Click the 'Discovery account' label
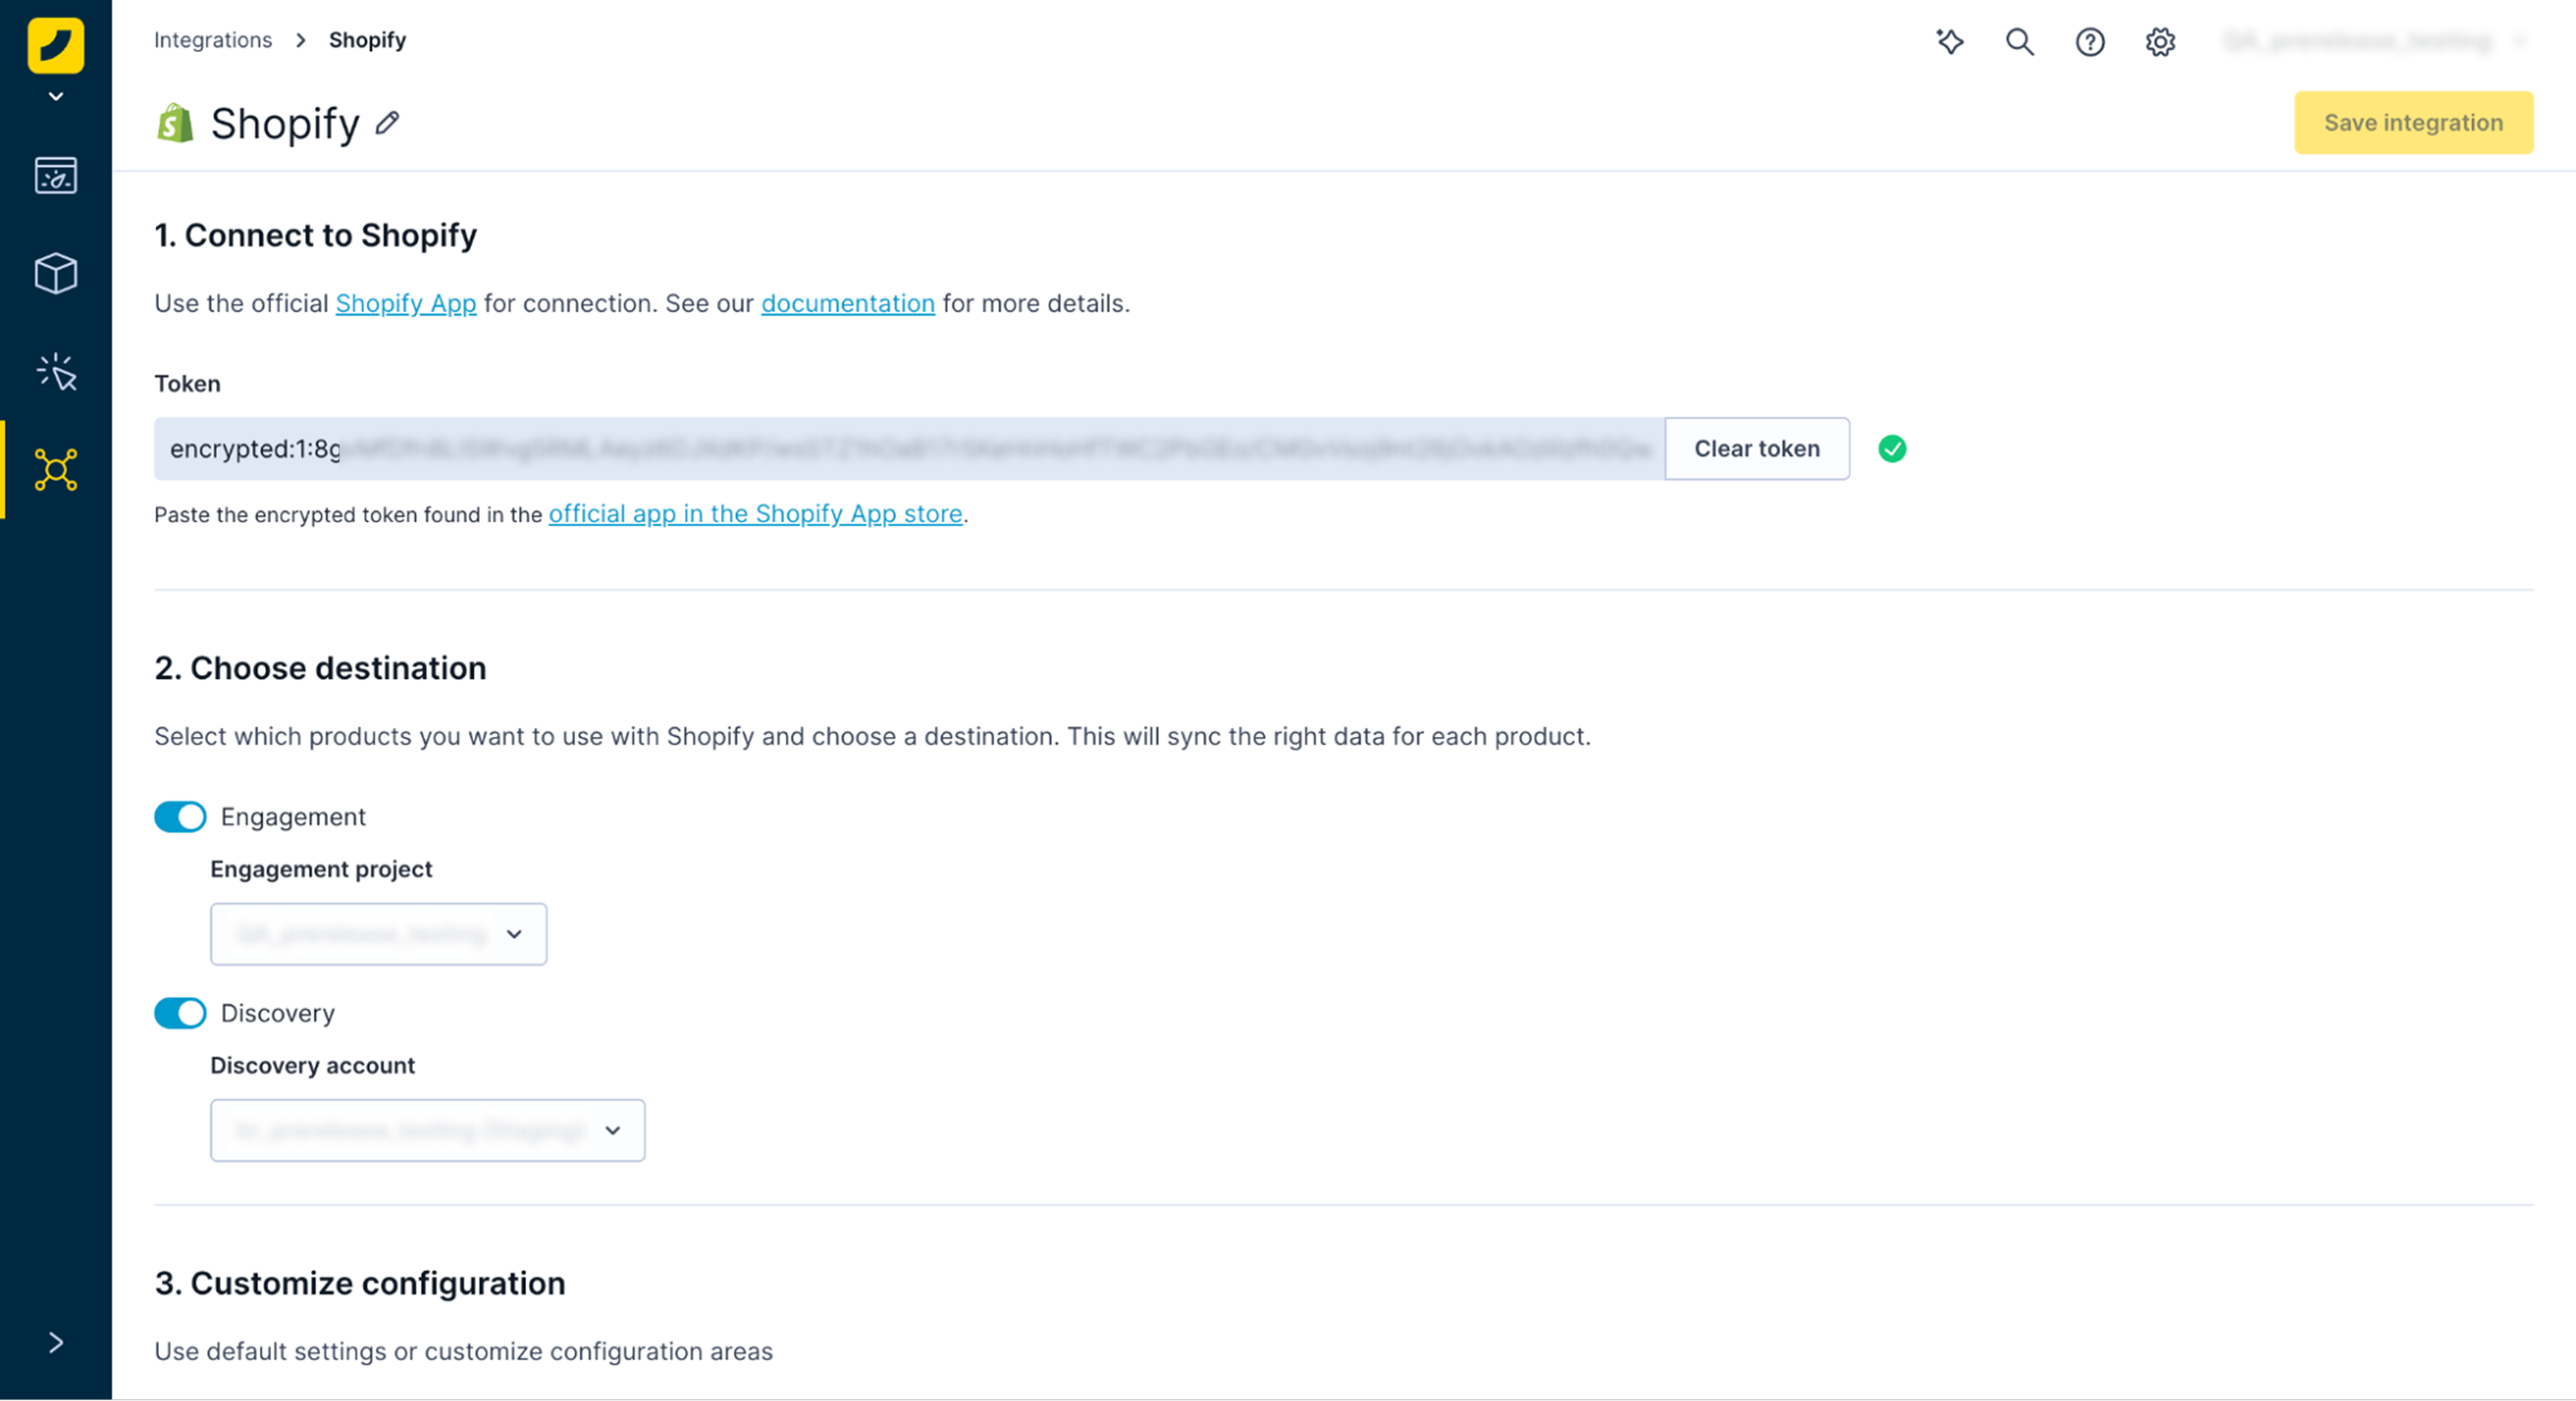This screenshot has height=1401, width=2576. [312, 1065]
